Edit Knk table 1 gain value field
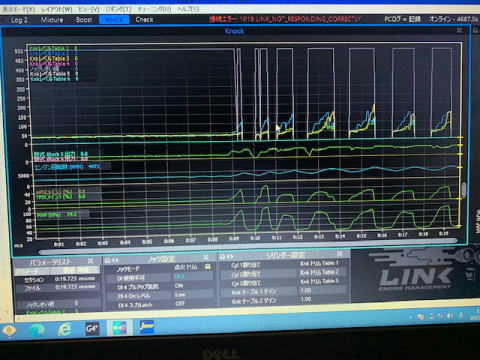480x360 pixels. (x=321, y=290)
